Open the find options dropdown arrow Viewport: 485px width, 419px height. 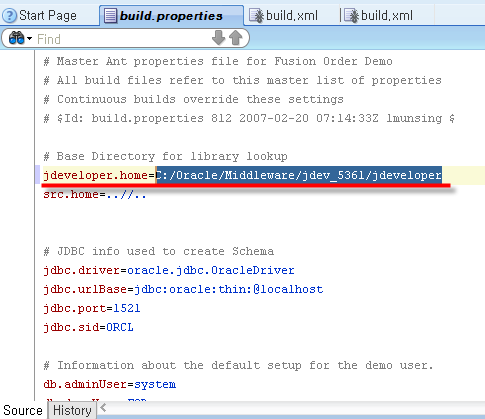[x=30, y=39]
